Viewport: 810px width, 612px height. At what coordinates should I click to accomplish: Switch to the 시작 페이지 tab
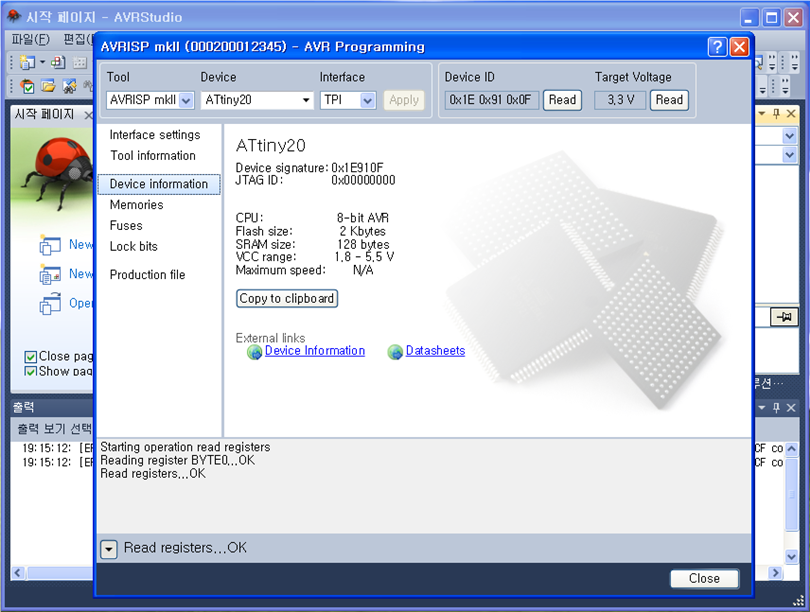[45, 114]
